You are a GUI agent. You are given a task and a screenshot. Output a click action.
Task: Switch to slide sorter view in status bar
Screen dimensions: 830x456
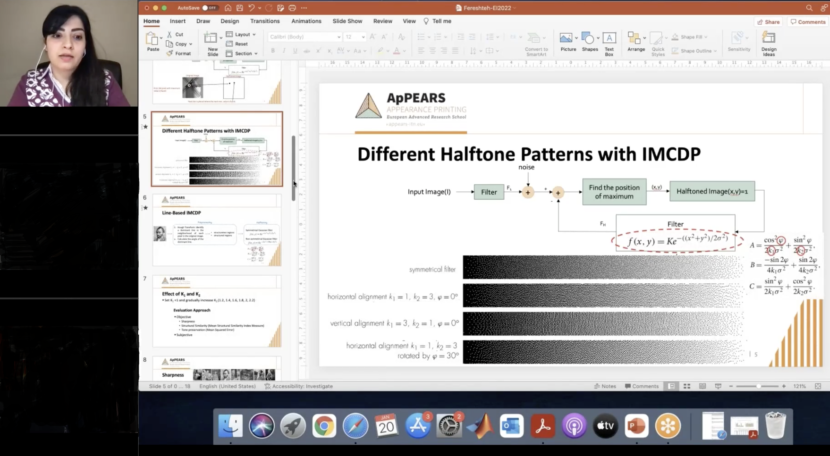point(688,386)
